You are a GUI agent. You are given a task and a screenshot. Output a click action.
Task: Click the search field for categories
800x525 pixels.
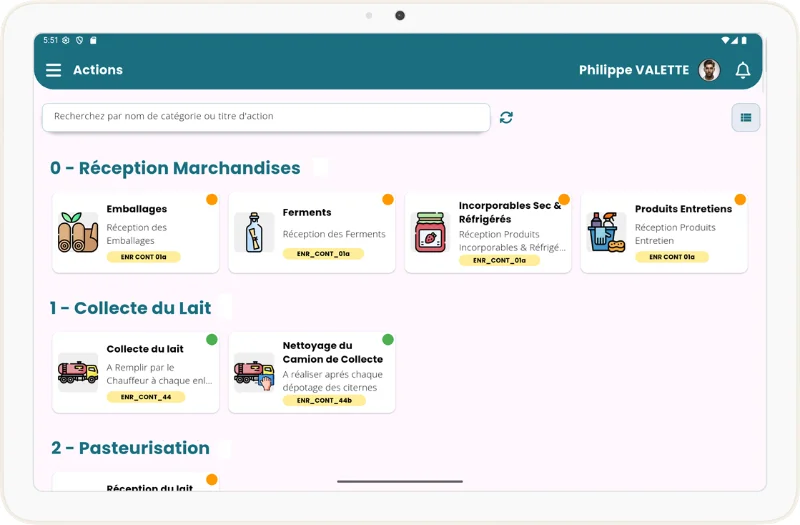coord(266,117)
